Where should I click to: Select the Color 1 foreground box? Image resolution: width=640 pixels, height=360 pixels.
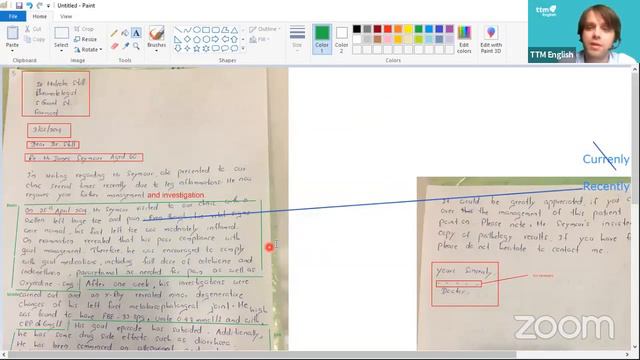[x=322, y=39]
